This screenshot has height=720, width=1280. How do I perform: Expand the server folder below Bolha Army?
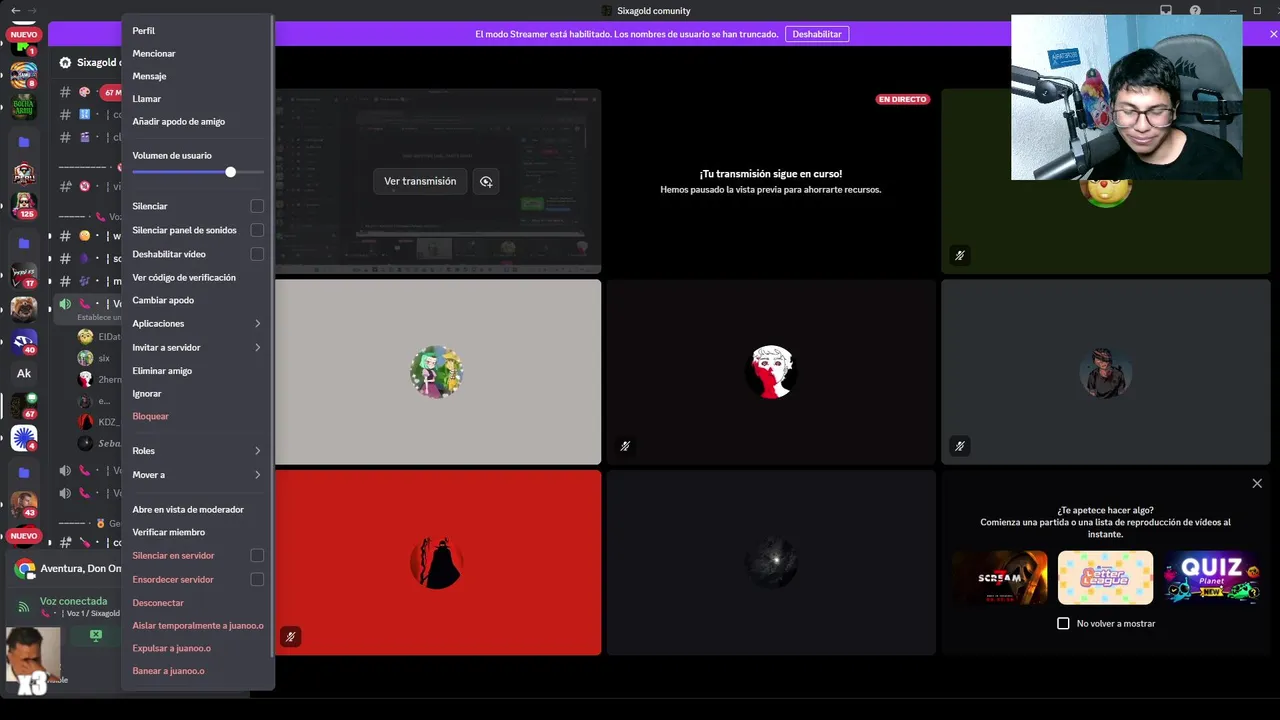click(24, 142)
